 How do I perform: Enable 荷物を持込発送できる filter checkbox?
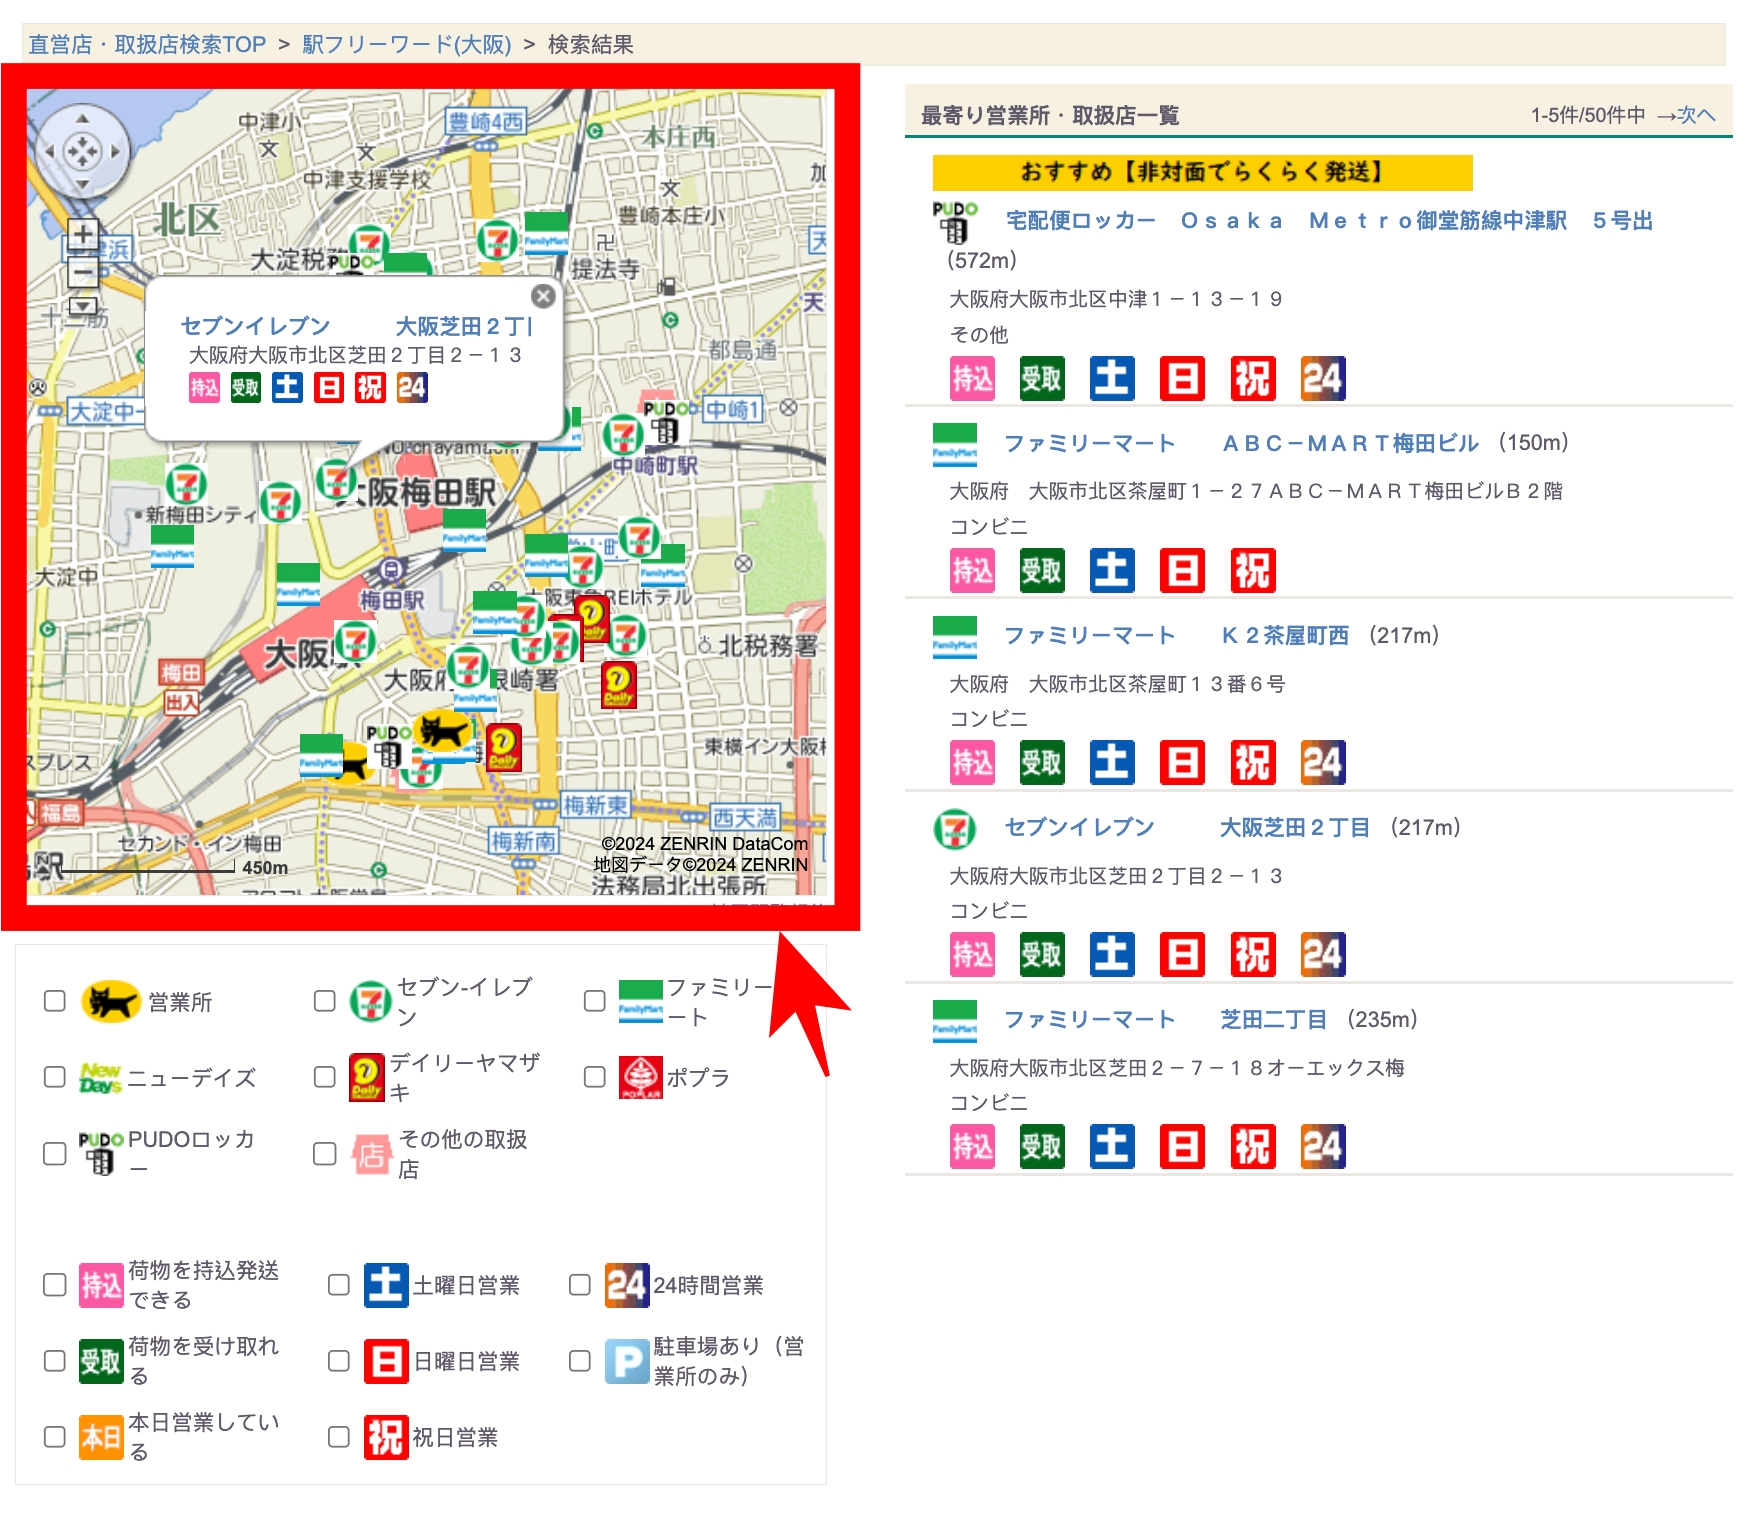[x=55, y=1285]
